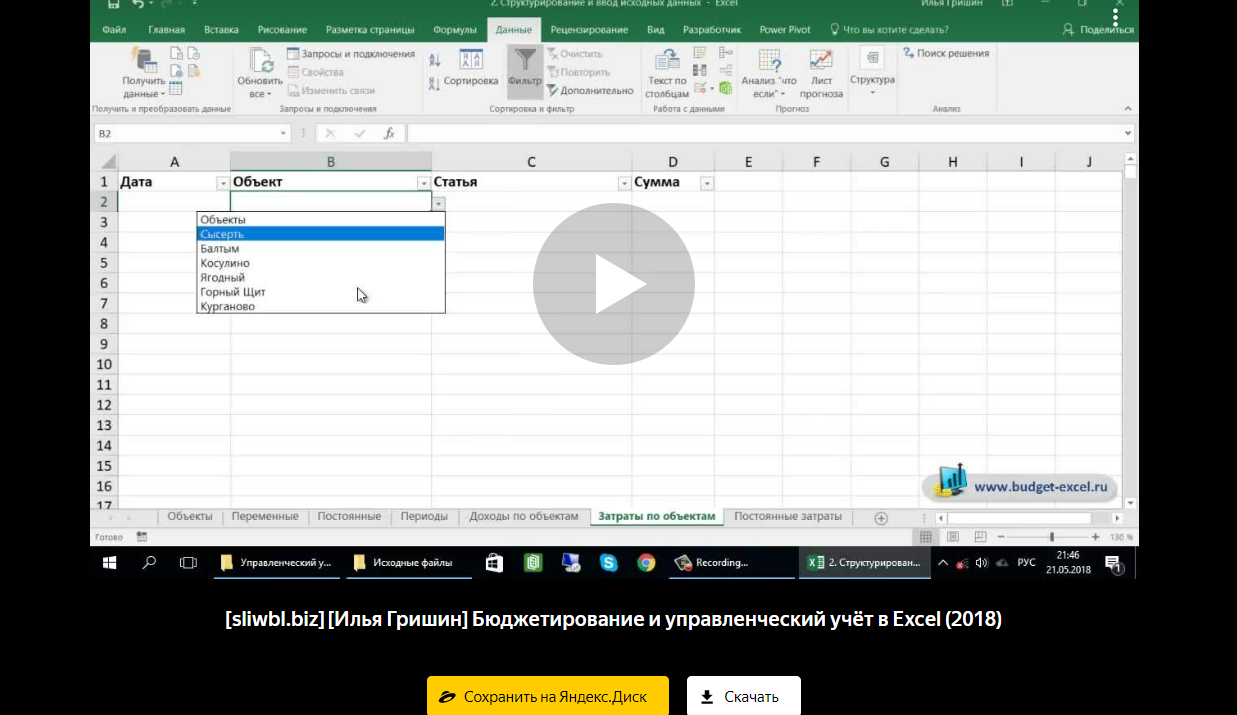Click the Скачать download button

(743, 696)
